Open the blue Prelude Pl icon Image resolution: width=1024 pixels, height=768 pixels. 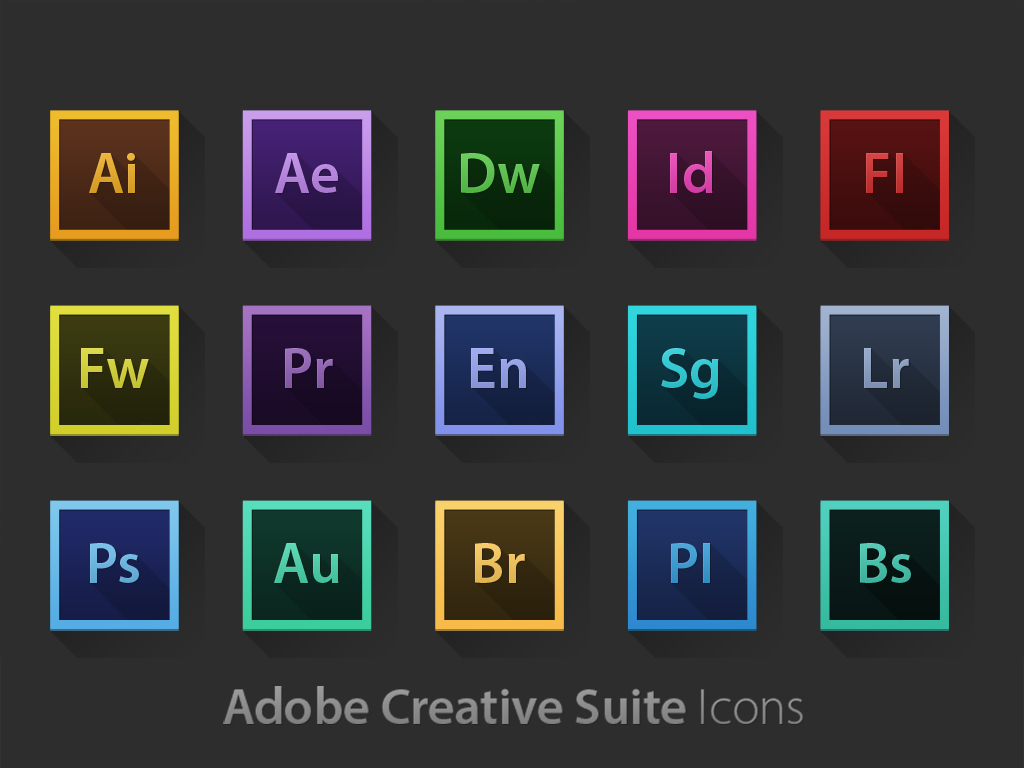coord(692,565)
